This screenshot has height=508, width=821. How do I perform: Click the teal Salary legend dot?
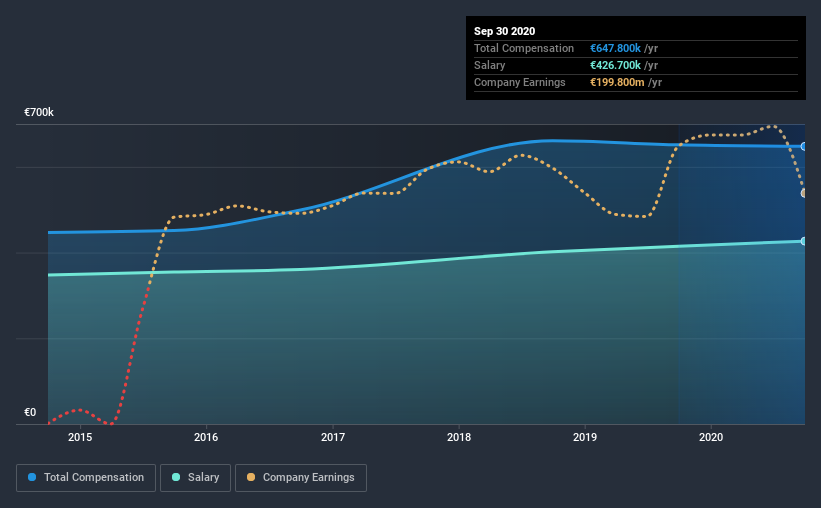176,477
